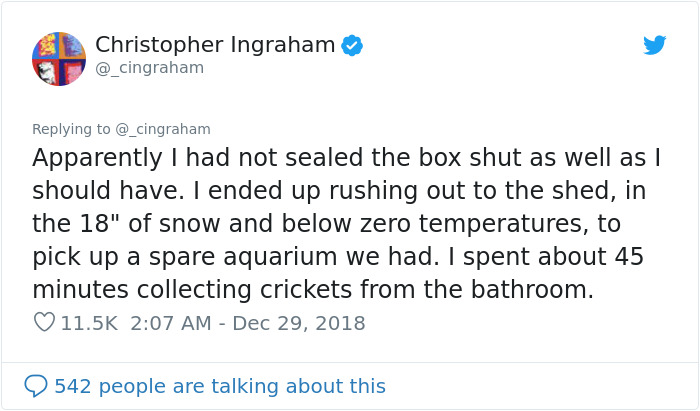Image resolution: width=700 pixels, height=411 pixels.
Task: Click the Dec 29, 2018 date
Action: coord(299,323)
